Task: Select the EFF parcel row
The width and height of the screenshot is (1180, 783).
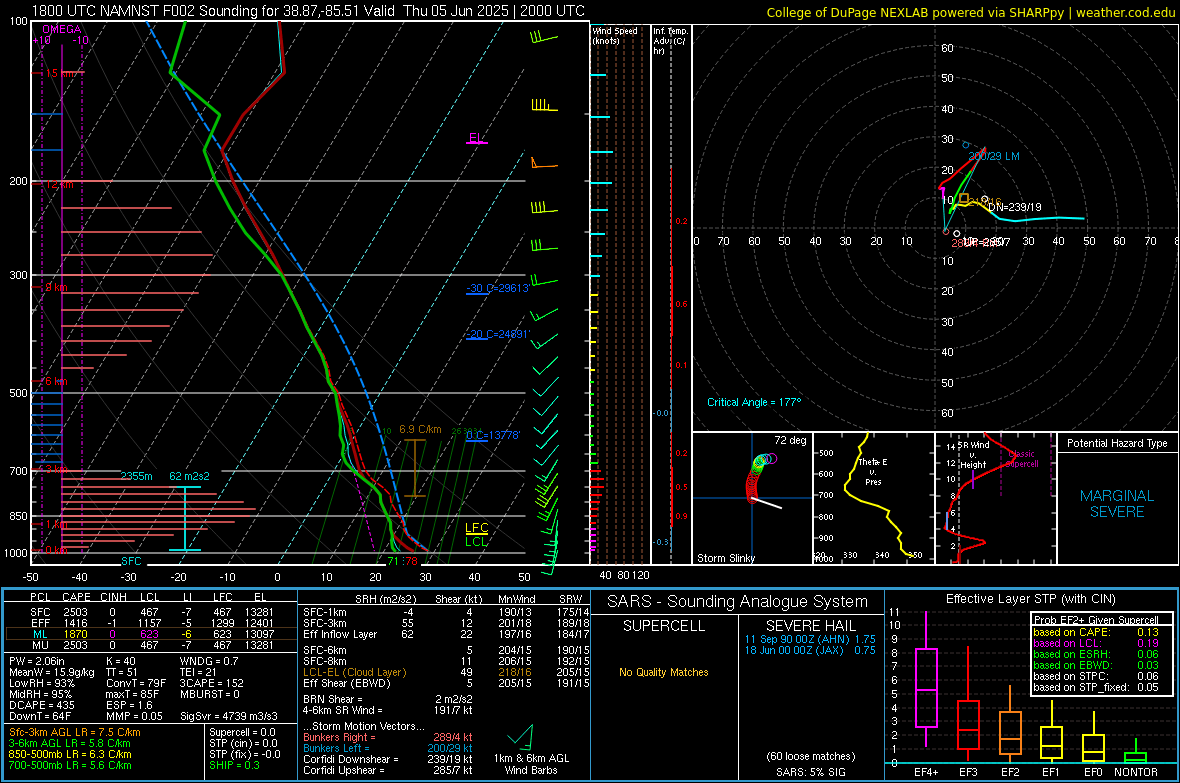Action: click(x=151, y=623)
